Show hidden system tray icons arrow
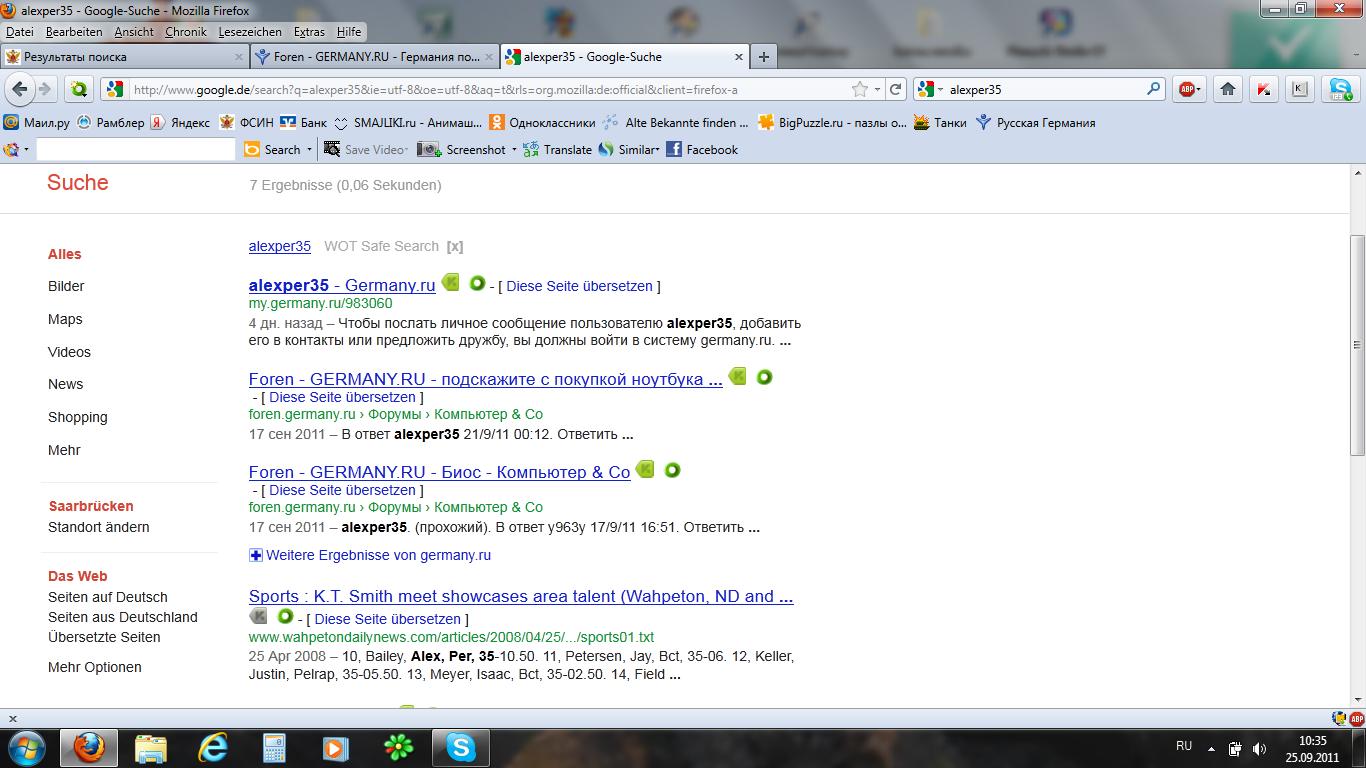 1210,747
